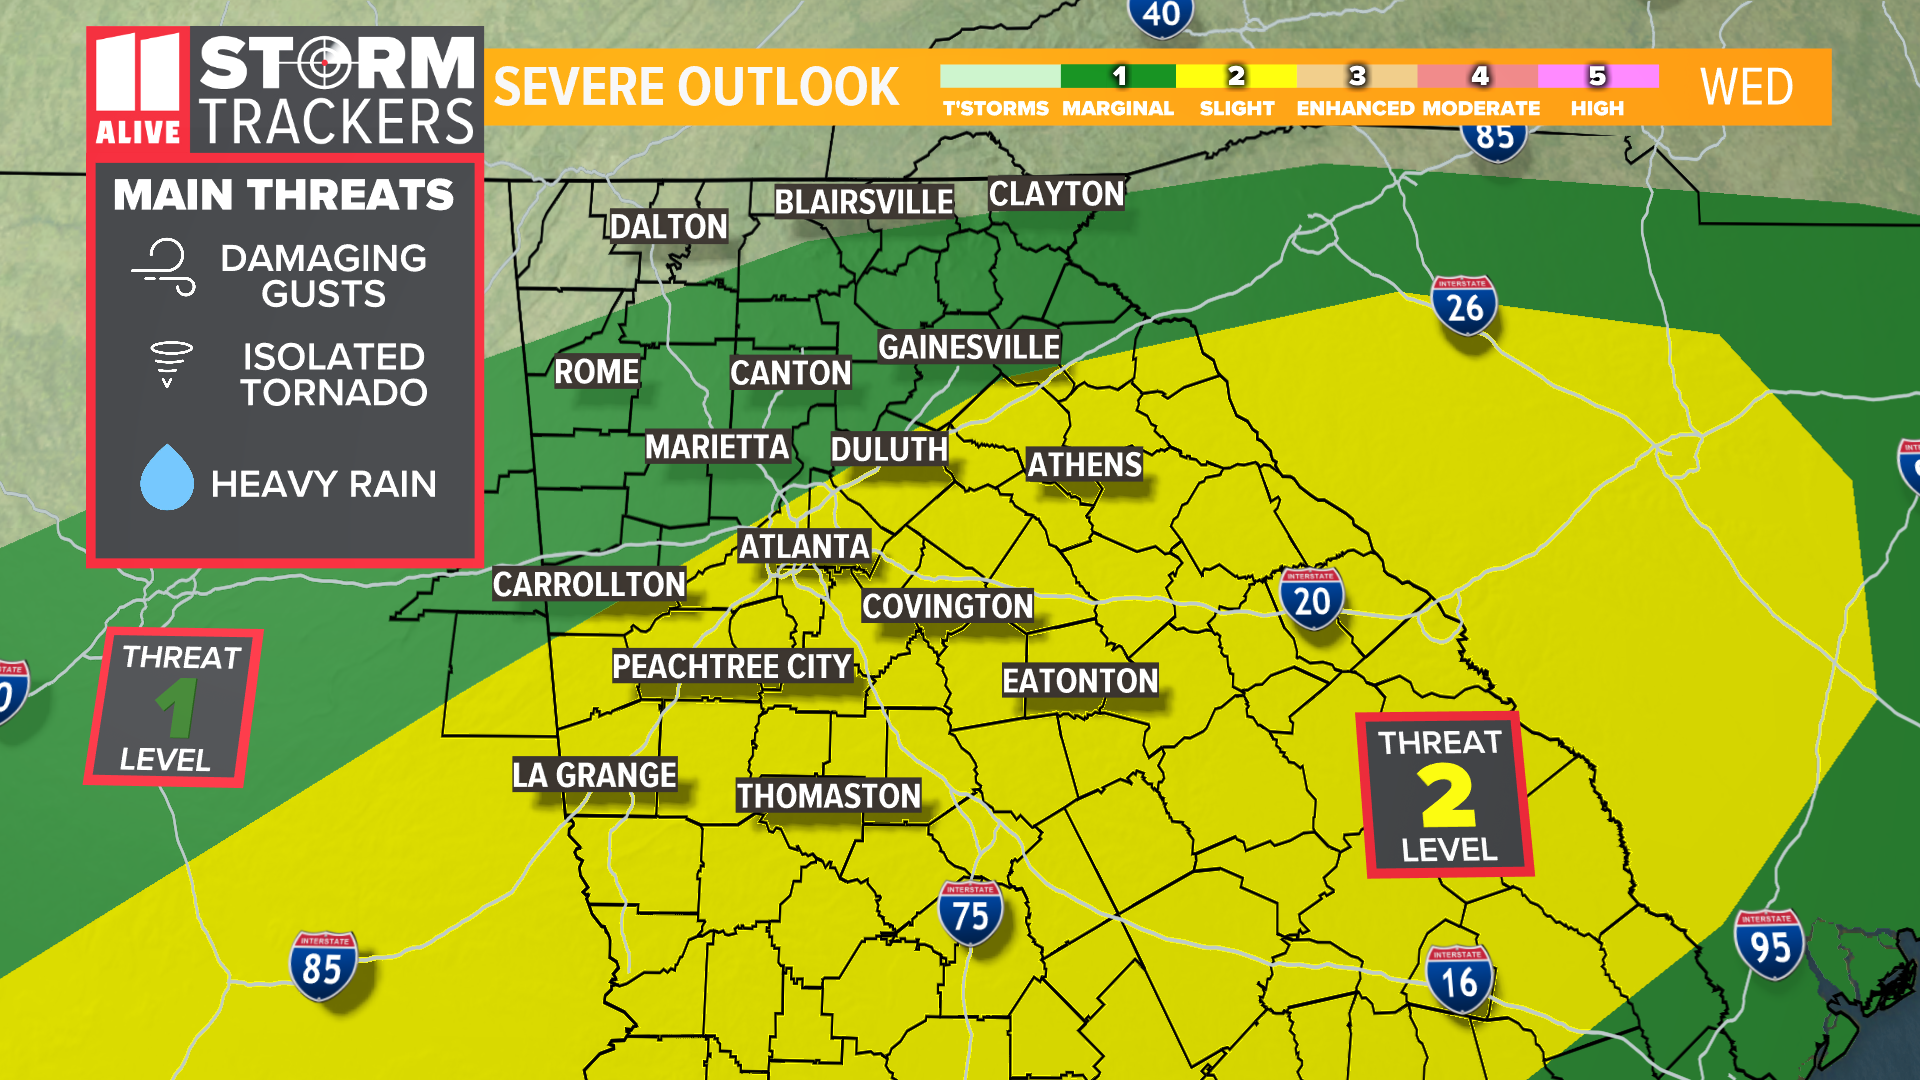This screenshot has width=1920, height=1080.
Task: Click the 11 Alive logo
Action: [x=138, y=89]
